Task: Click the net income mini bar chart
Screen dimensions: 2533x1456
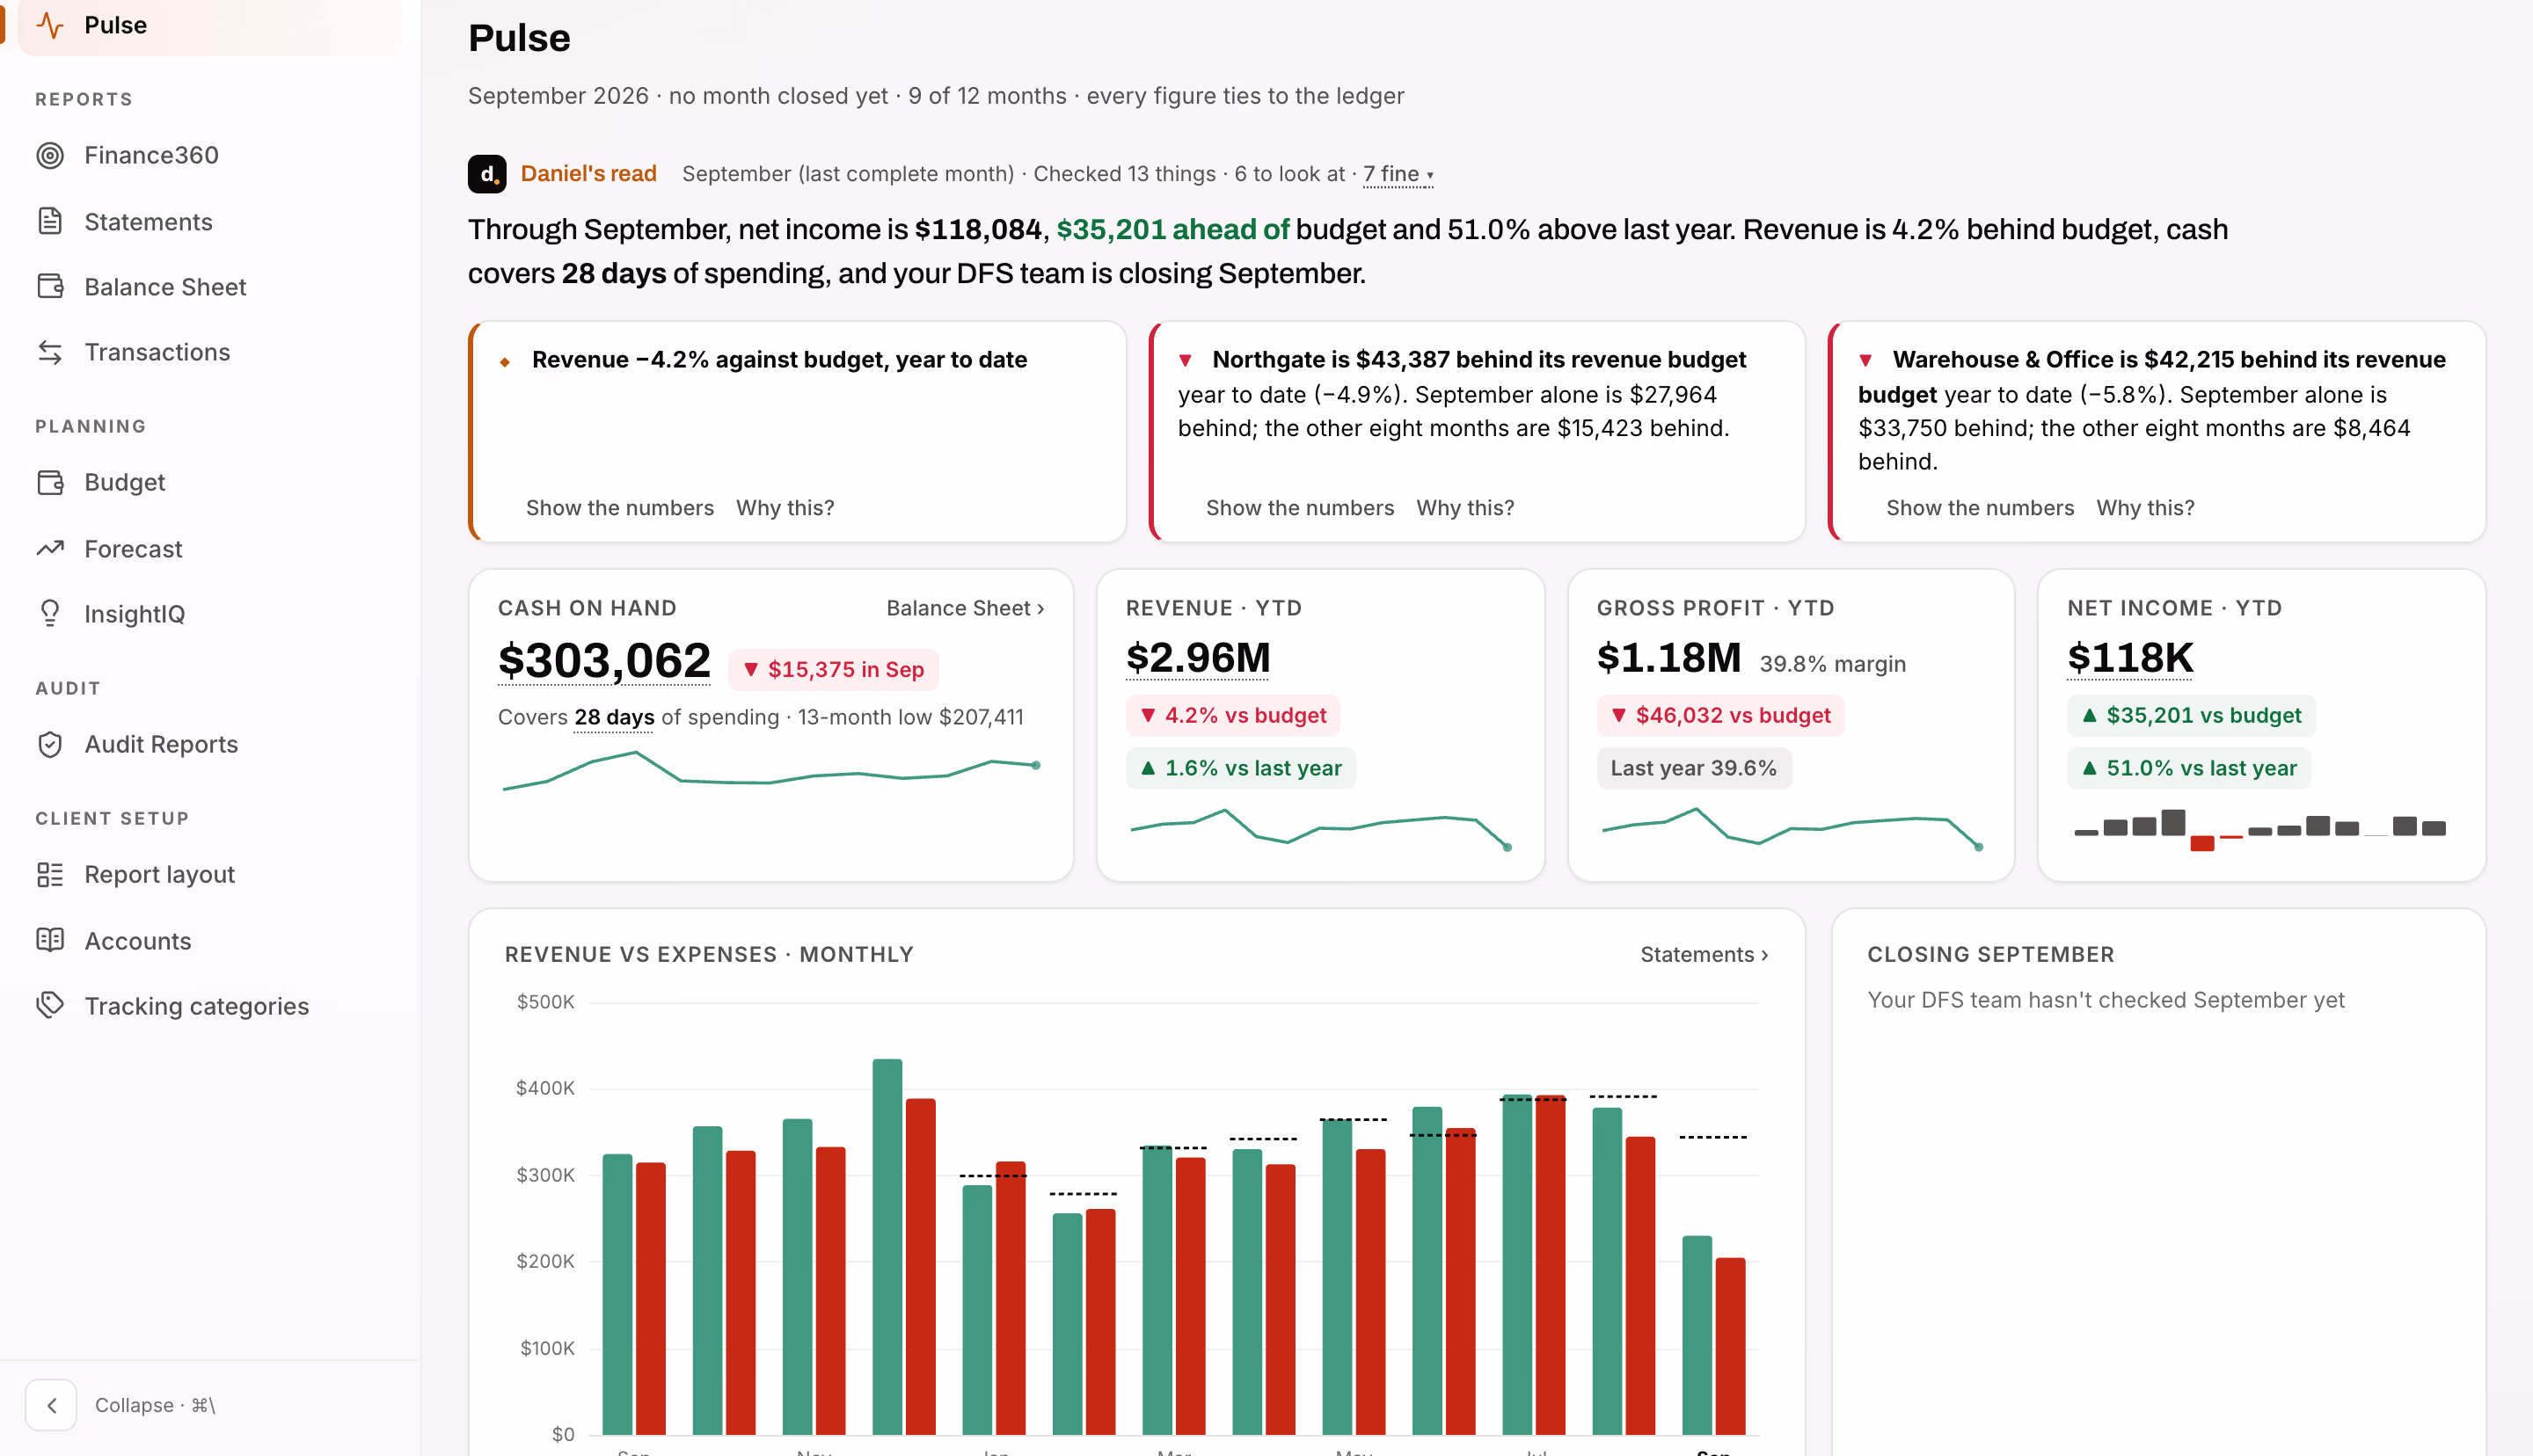Action: pos(2260,829)
